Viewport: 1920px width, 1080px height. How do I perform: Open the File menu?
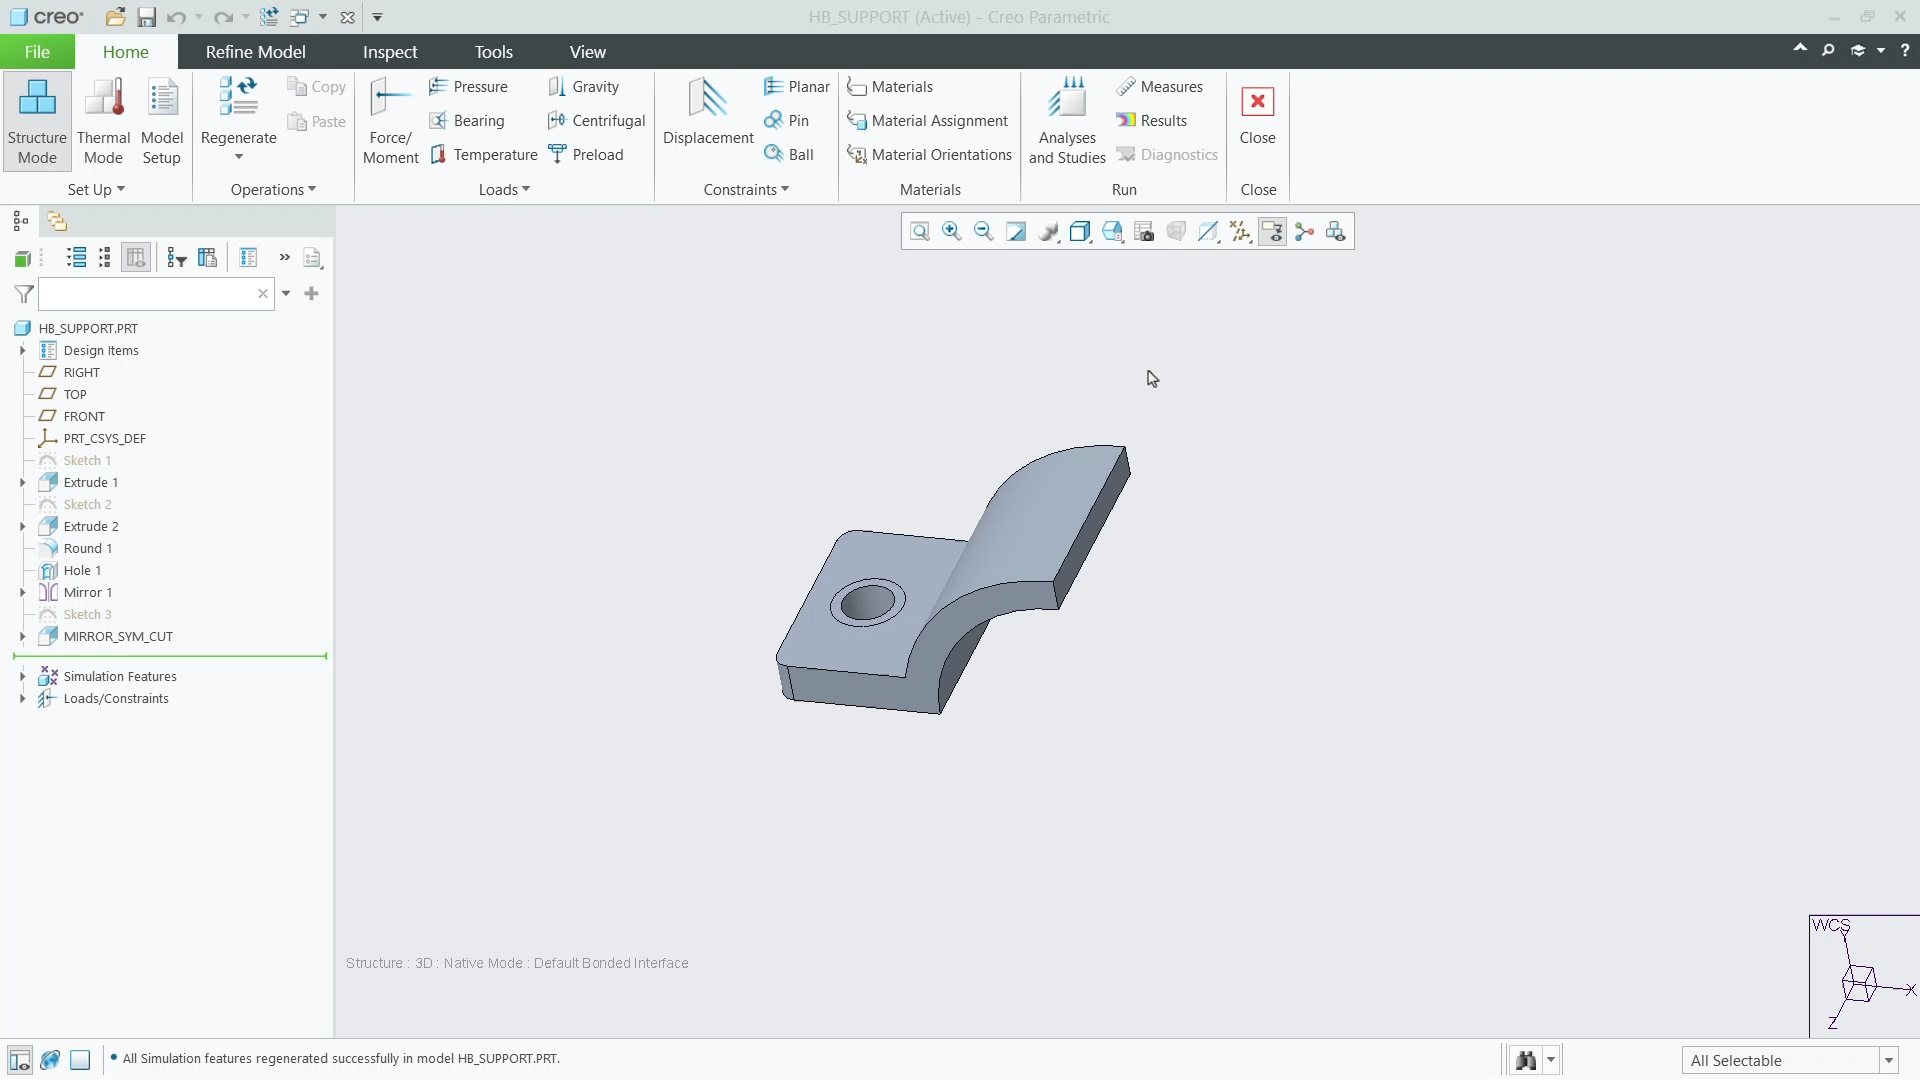pyautogui.click(x=37, y=52)
